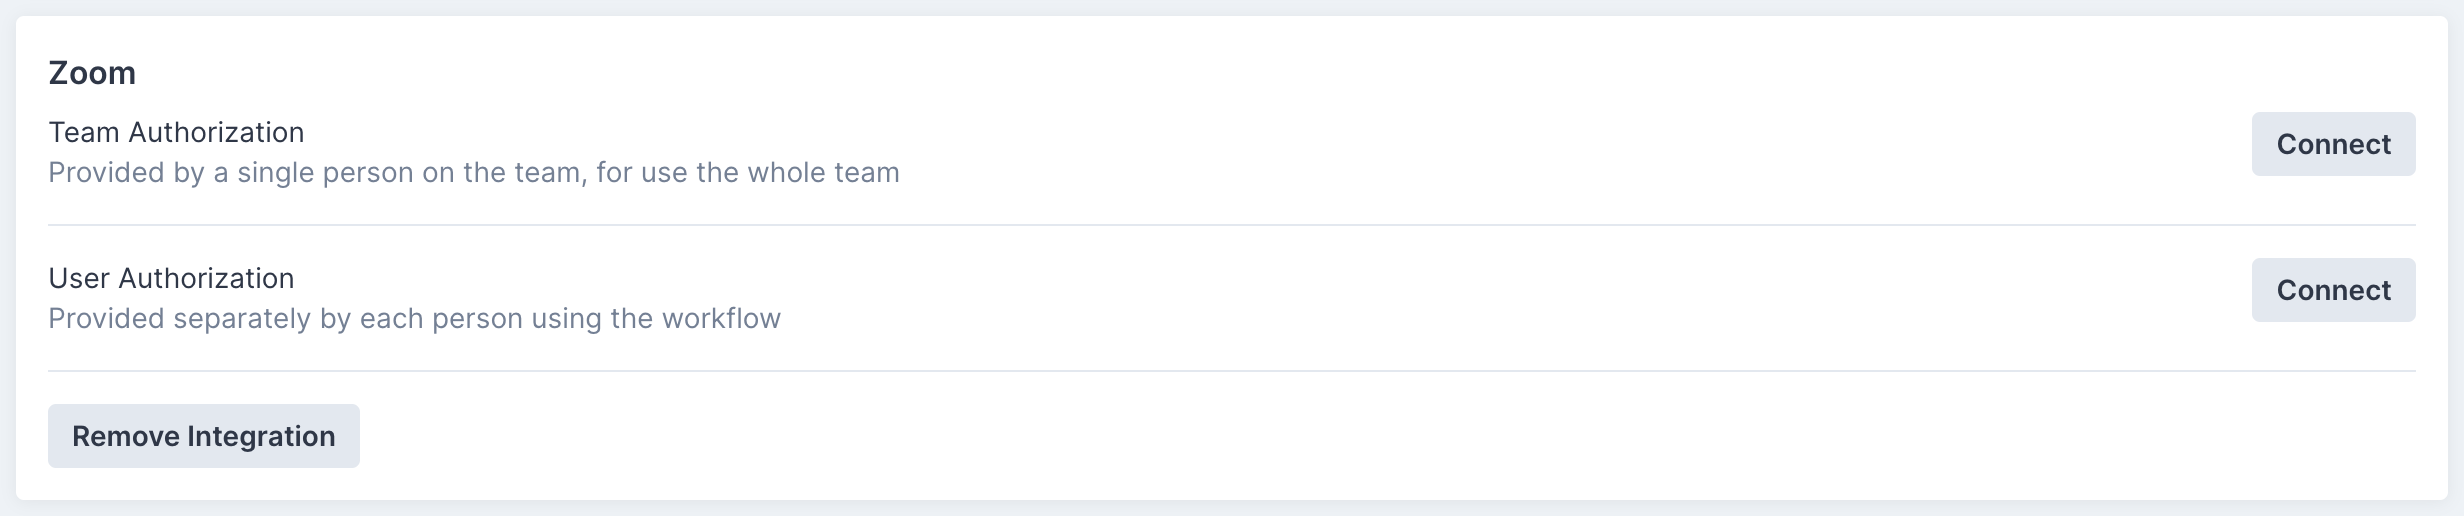Click the Team Authorization label
This screenshot has width=2464, height=516.
(x=176, y=132)
